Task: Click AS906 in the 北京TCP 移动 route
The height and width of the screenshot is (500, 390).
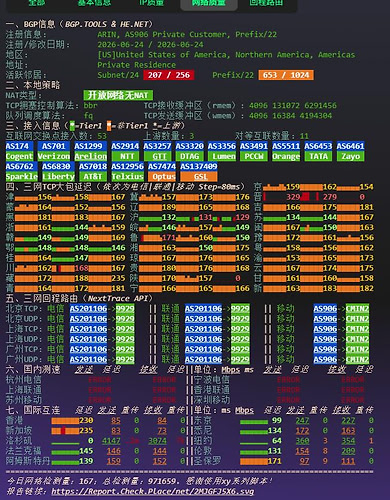Action: coord(325,309)
